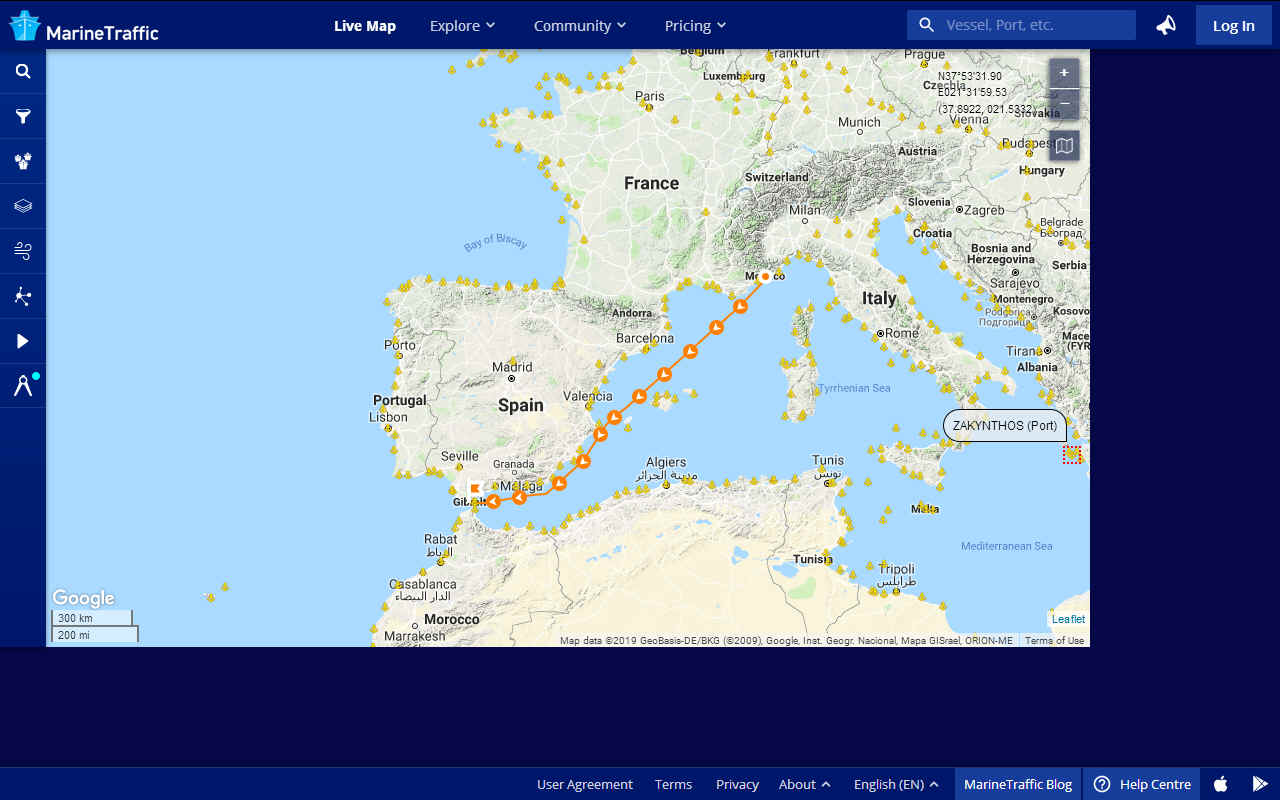Image resolution: width=1280 pixels, height=800 pixels.
Task: Start the track playback icon
Action: (23, 341)
